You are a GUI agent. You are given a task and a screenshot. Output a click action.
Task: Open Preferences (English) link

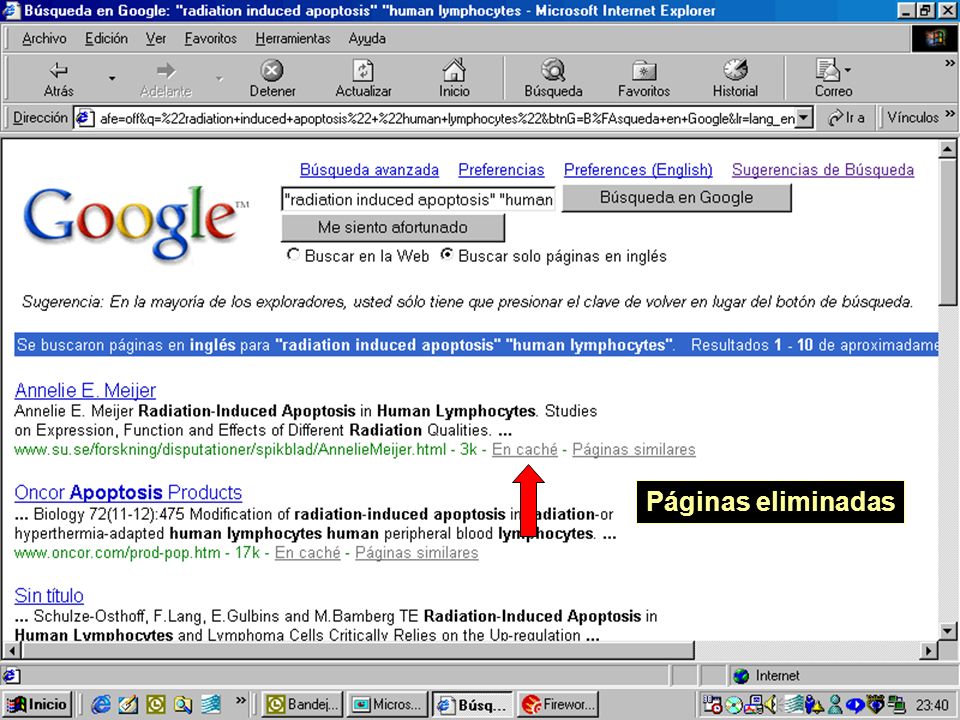pyautogui.click(x=638, y=170)
